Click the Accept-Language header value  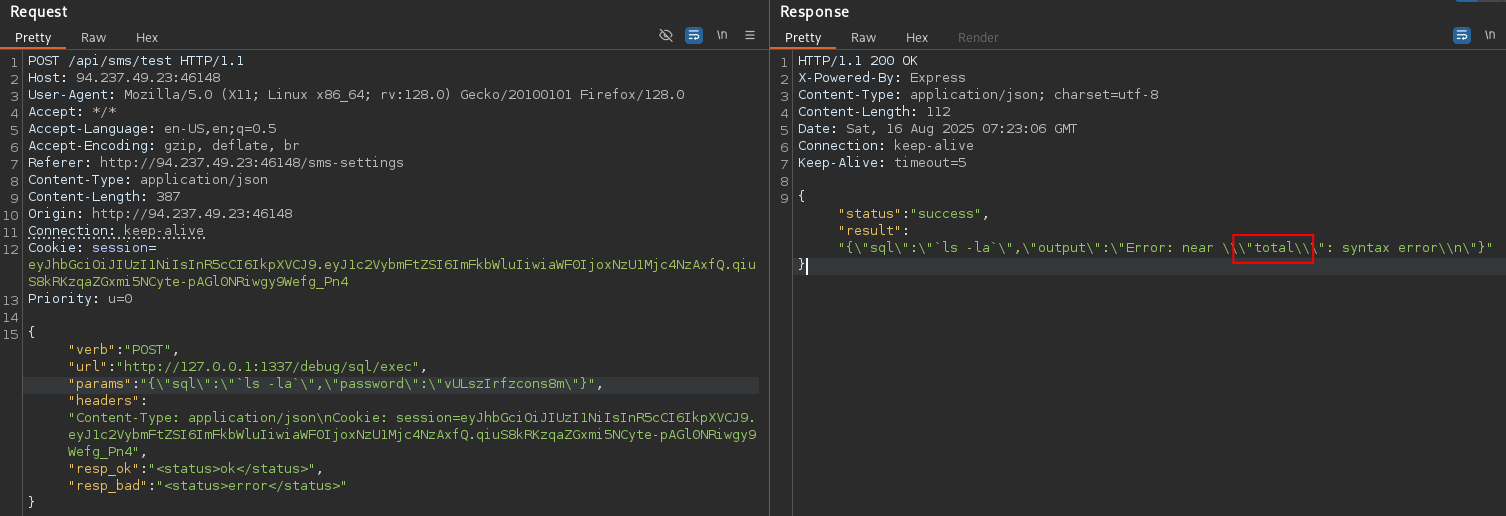220,128
